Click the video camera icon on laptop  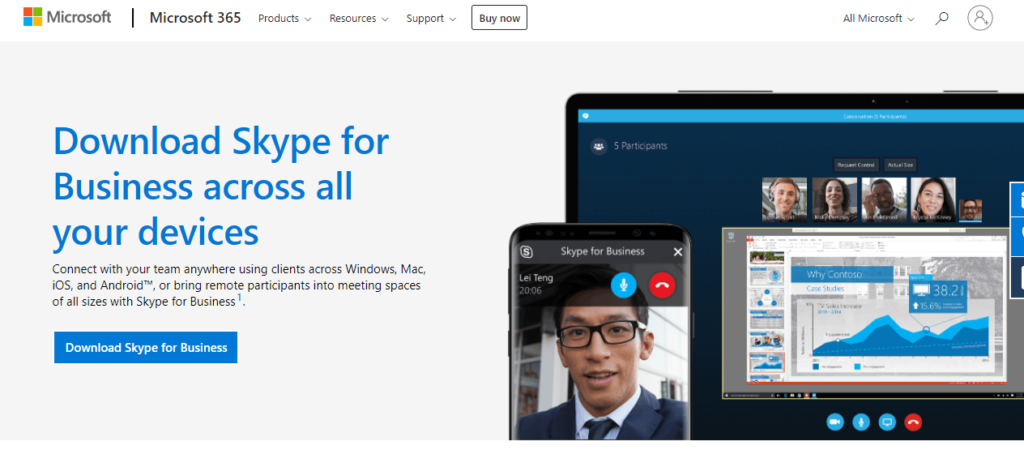[x=834, y=422]
